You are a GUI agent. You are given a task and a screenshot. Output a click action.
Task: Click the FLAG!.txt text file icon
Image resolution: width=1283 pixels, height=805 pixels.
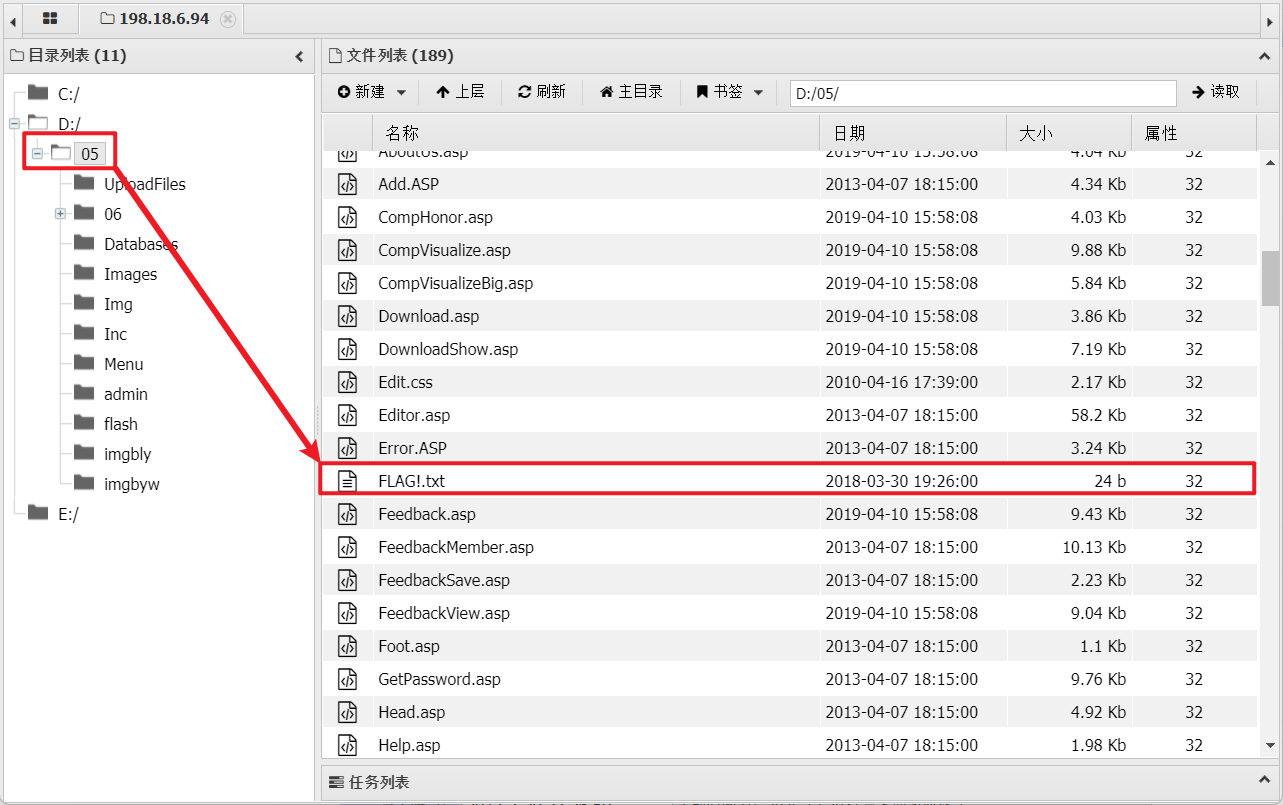point(347,481)
